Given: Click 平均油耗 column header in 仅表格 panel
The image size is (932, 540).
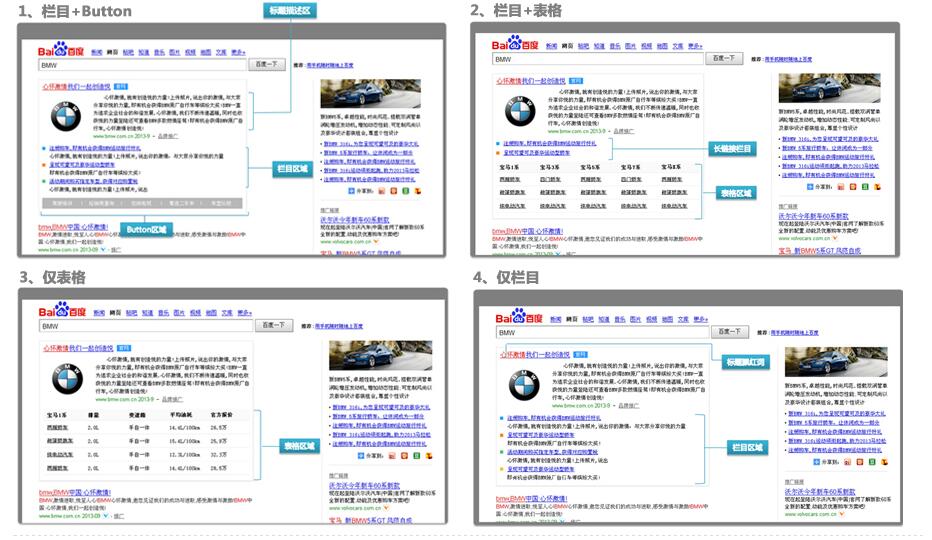Looking at the screenshot, I should tap(180, 415).
